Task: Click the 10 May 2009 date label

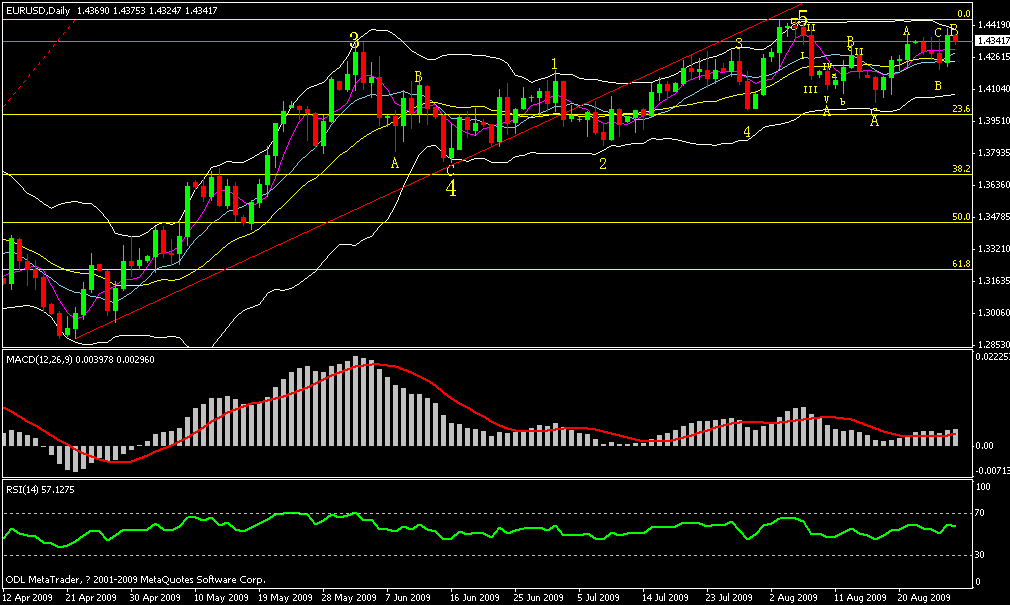Action: click(221, 597)
